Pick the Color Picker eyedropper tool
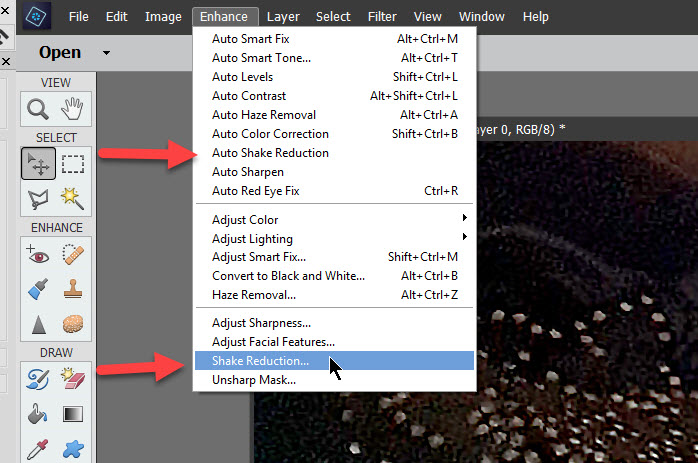The image size is (698, 463). [x=38, y=449]
